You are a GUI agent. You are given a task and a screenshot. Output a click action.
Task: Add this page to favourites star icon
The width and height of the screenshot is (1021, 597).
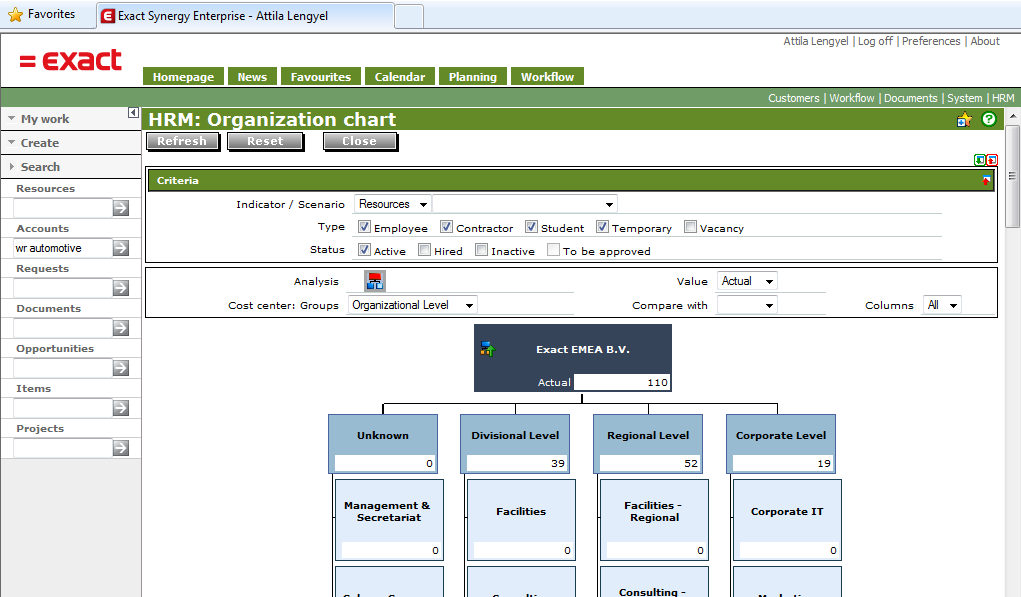coord(964,120)
